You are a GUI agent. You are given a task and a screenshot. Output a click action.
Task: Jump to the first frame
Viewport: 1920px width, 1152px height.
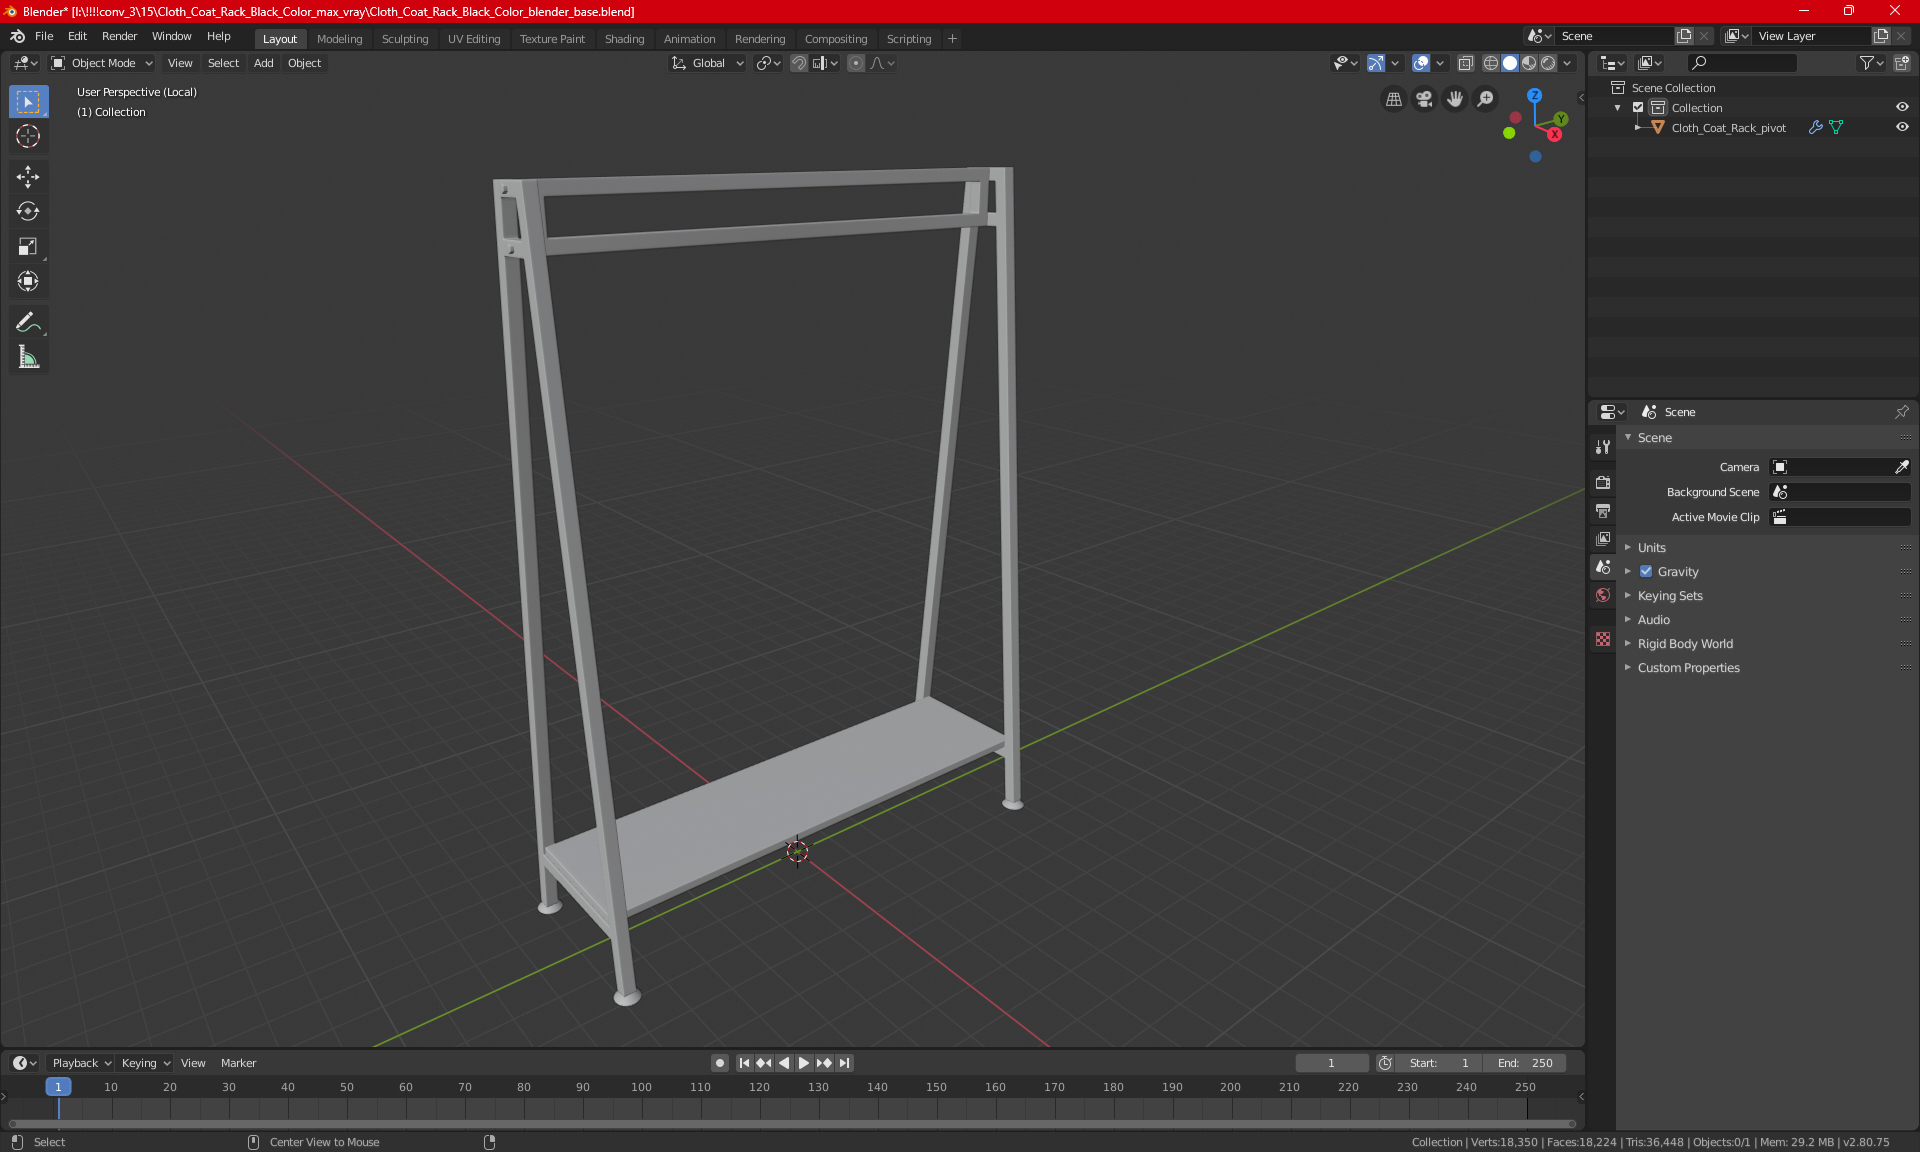744,1063
